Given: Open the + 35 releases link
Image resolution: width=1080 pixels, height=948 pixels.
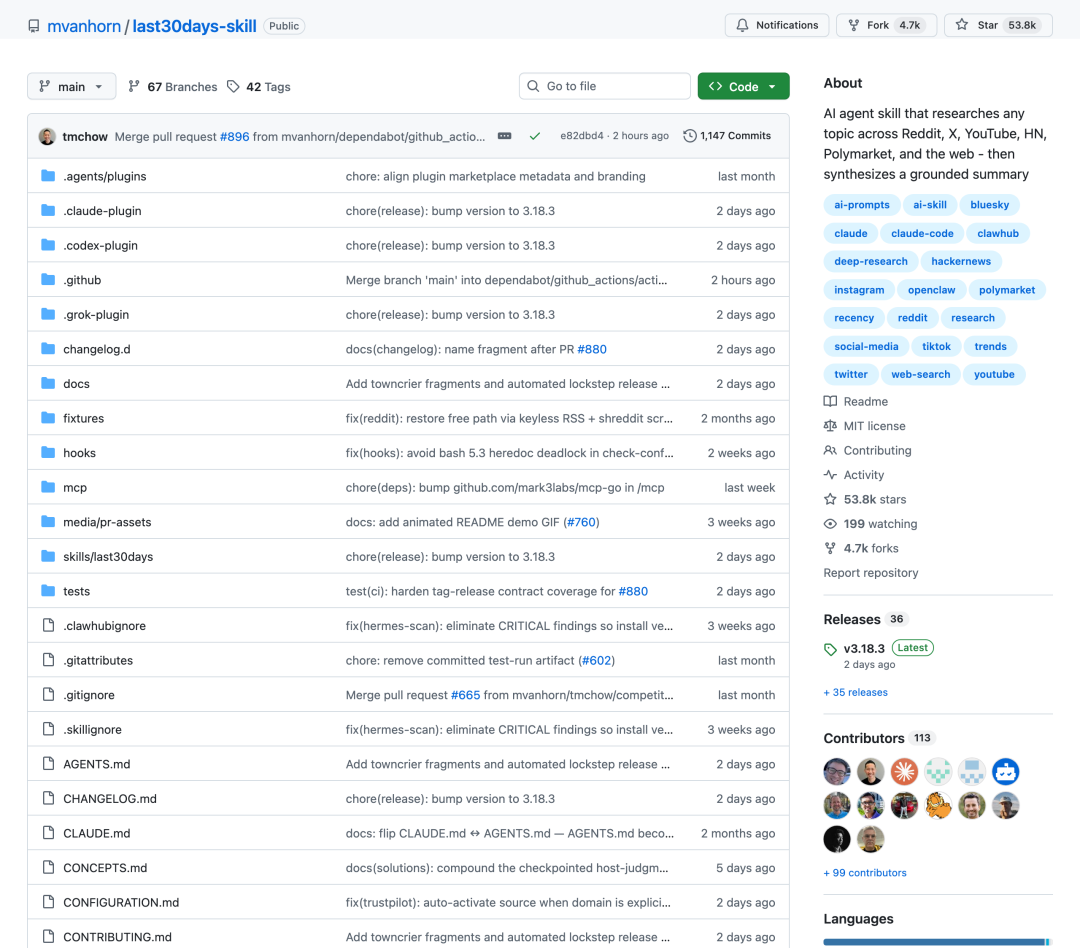Looking at the screenshot, I should tap(855, 692).
